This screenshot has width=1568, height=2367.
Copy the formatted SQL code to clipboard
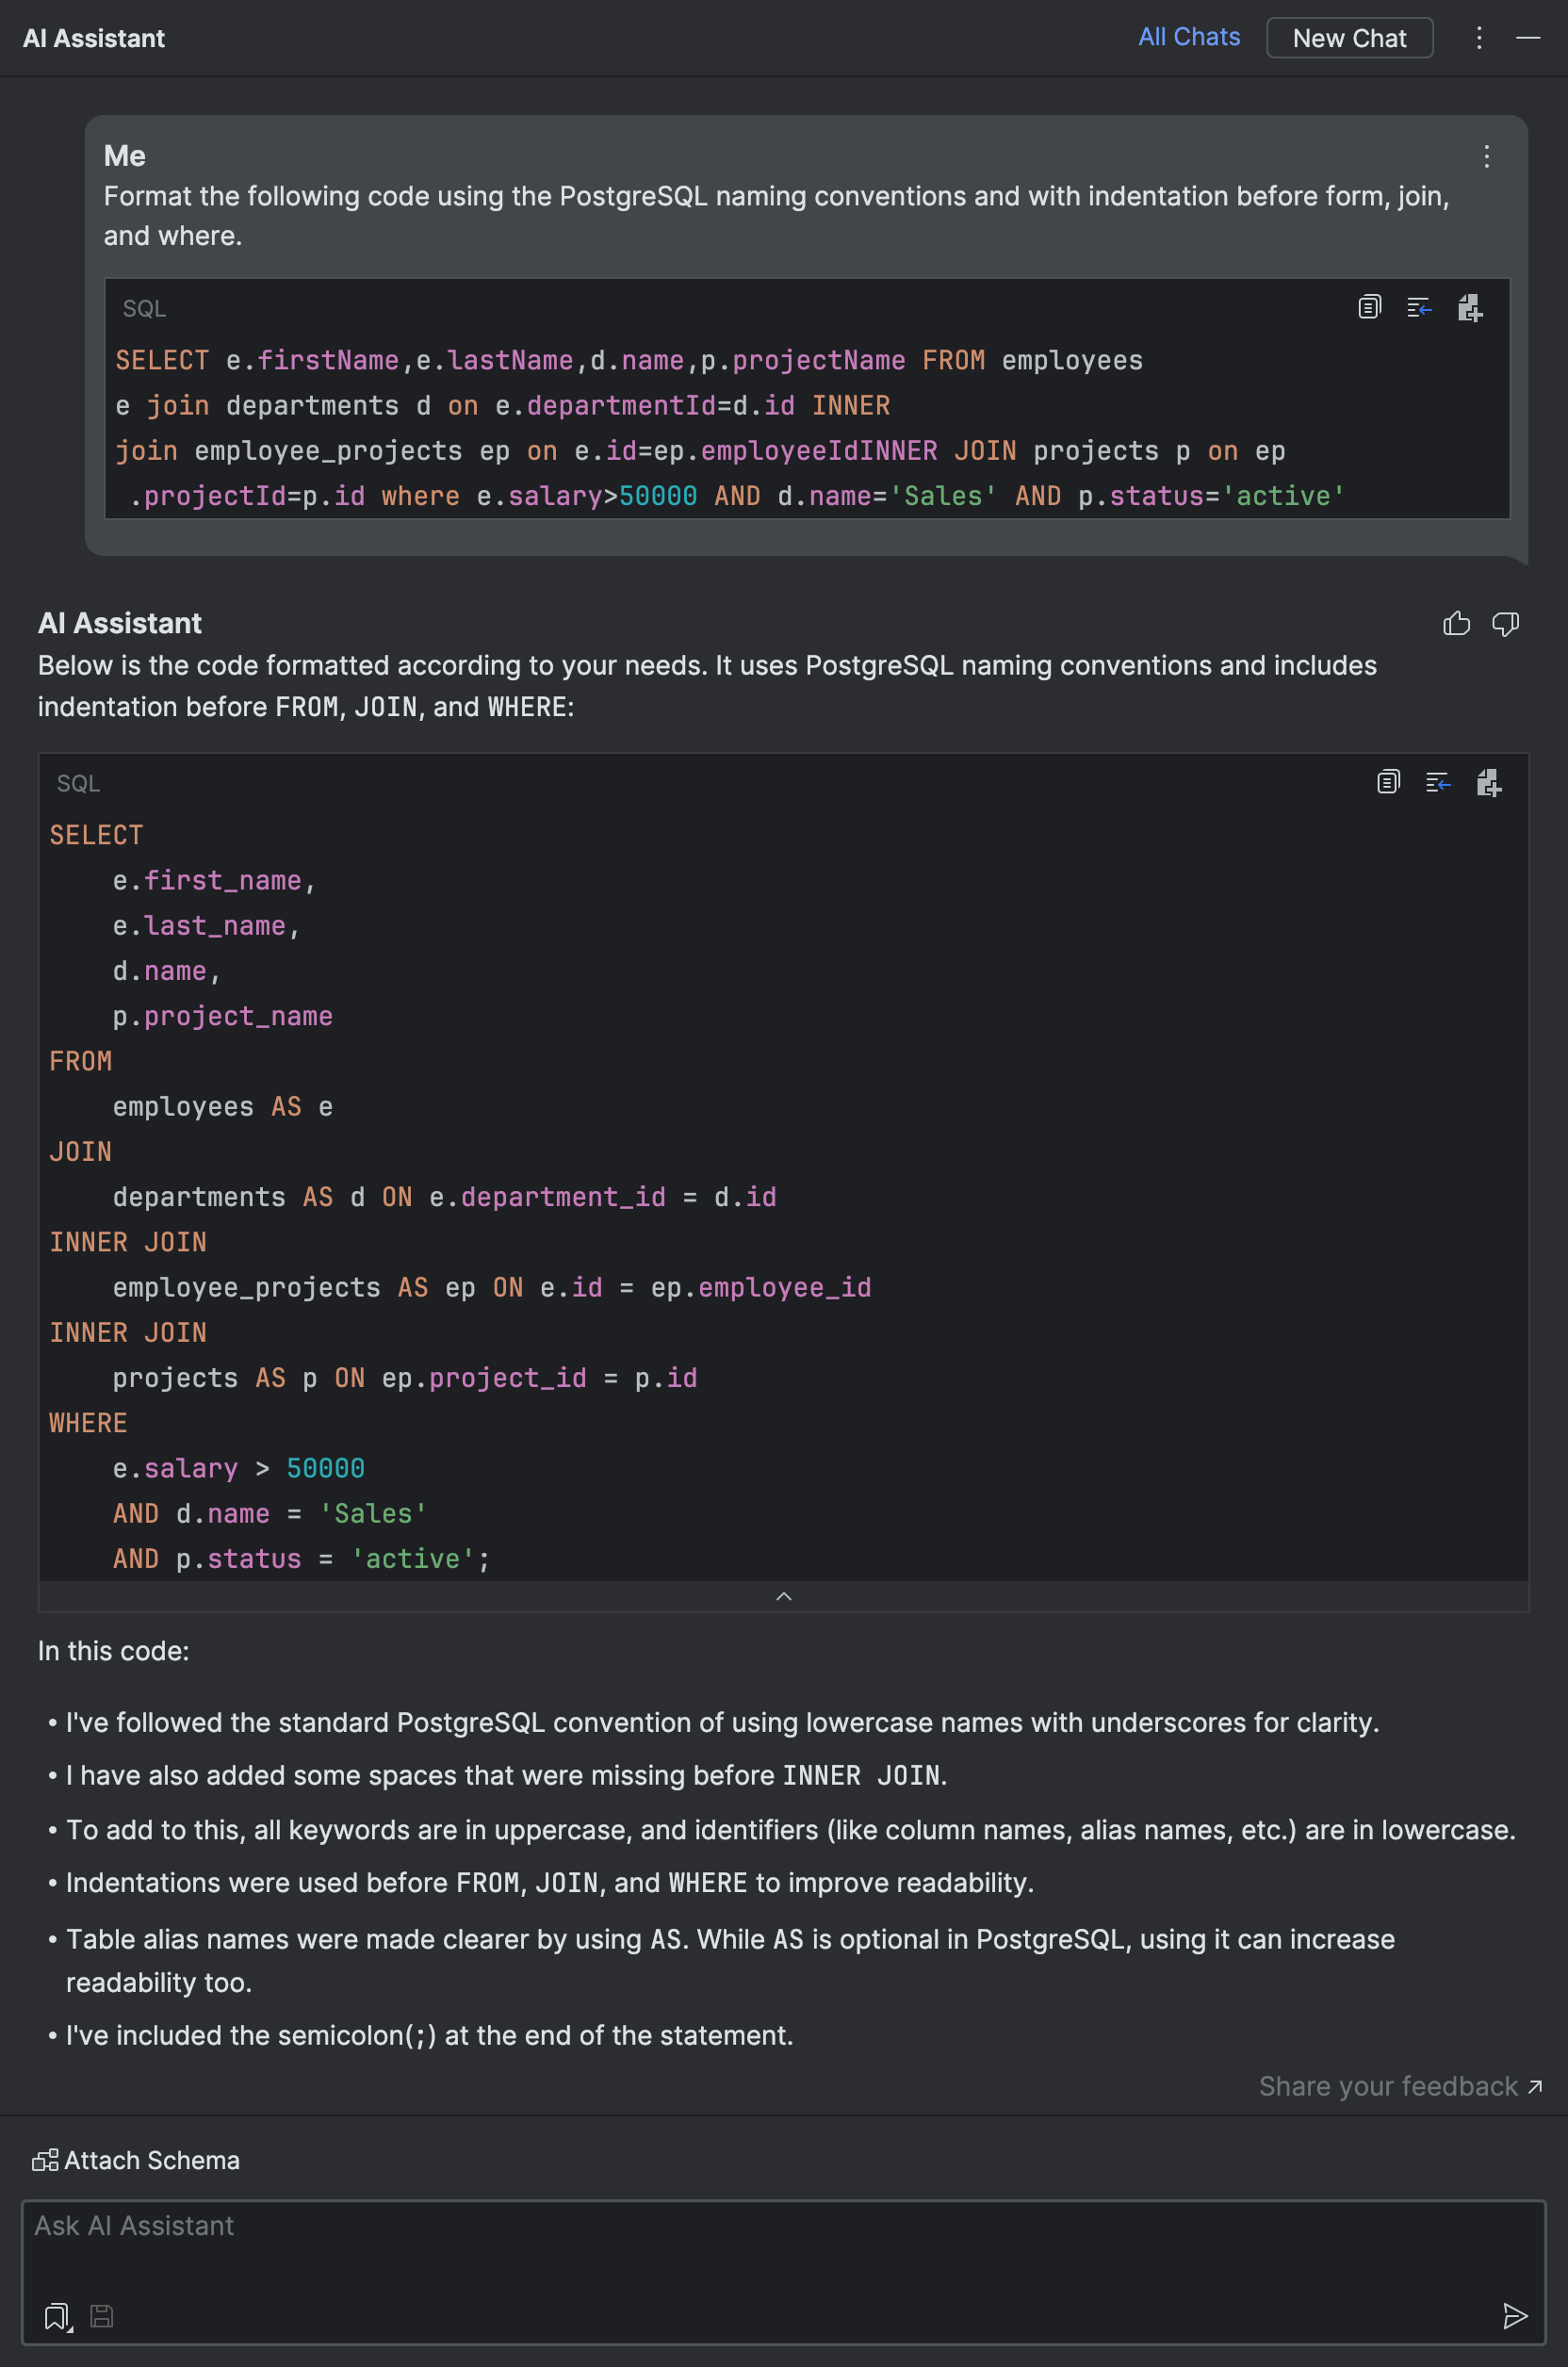click(x=1388, y=783)
